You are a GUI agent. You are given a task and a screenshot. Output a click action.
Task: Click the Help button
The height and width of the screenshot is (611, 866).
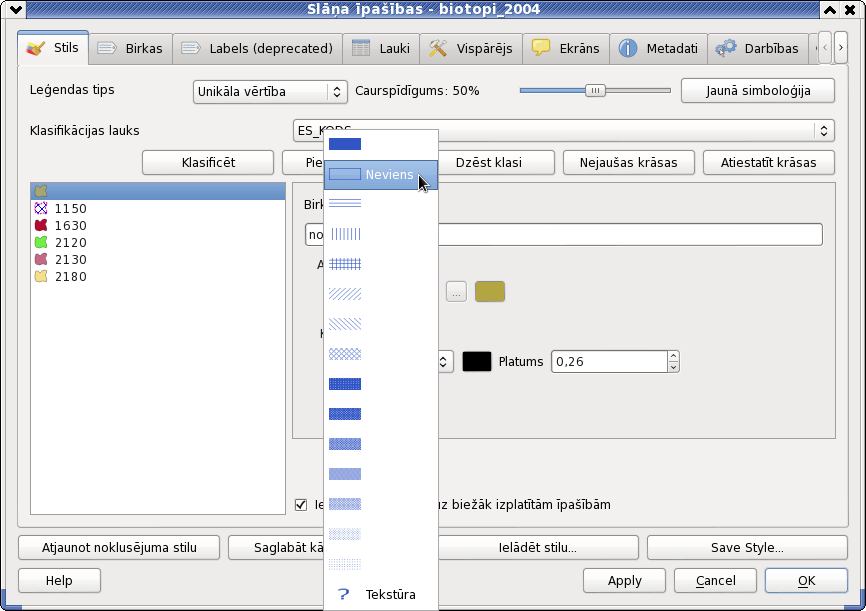click(59, 581)
